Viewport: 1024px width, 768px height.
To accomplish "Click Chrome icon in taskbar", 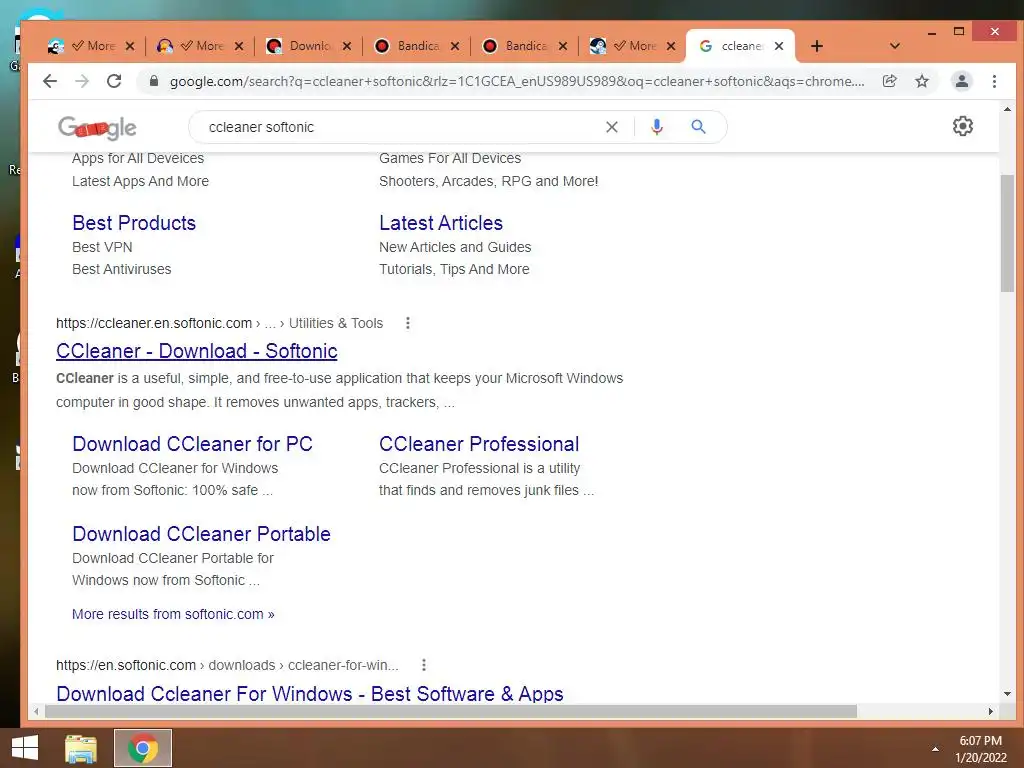I will click(x=143, y=748).
